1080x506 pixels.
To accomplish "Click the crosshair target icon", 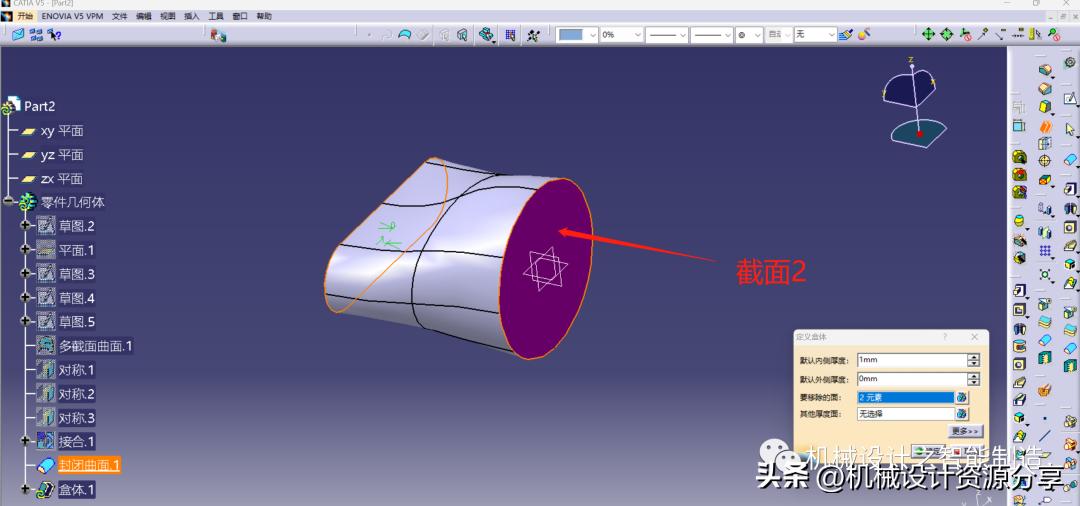I will [x=1044, y=161].
